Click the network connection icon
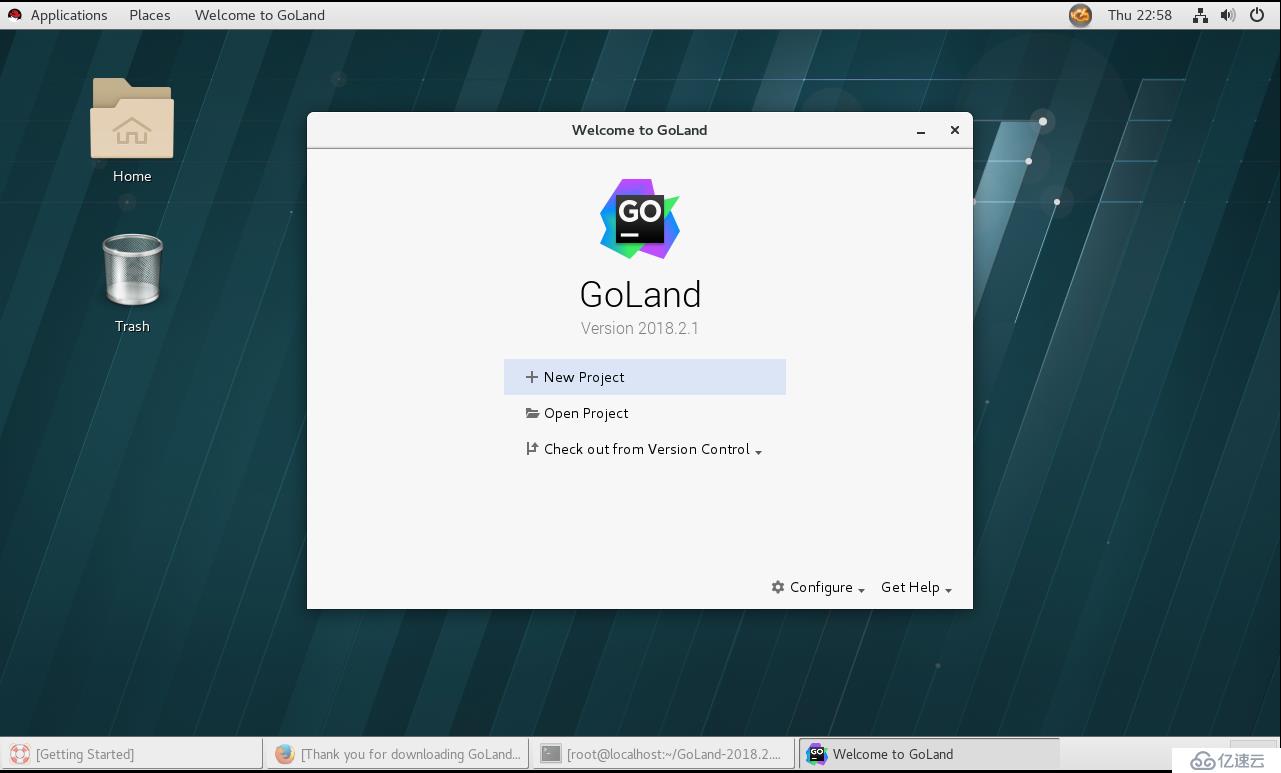Screen dimensions: 1281x773 point(1200,15)
